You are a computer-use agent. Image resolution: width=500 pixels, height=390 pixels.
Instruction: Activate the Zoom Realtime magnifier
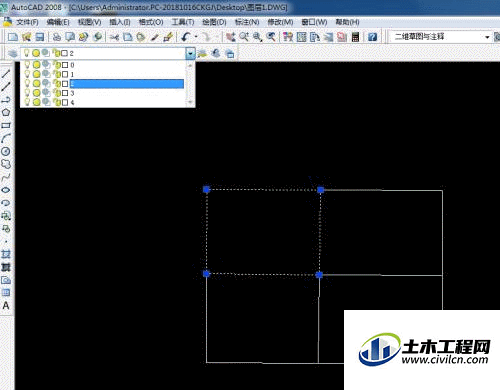tap(244, 37)
